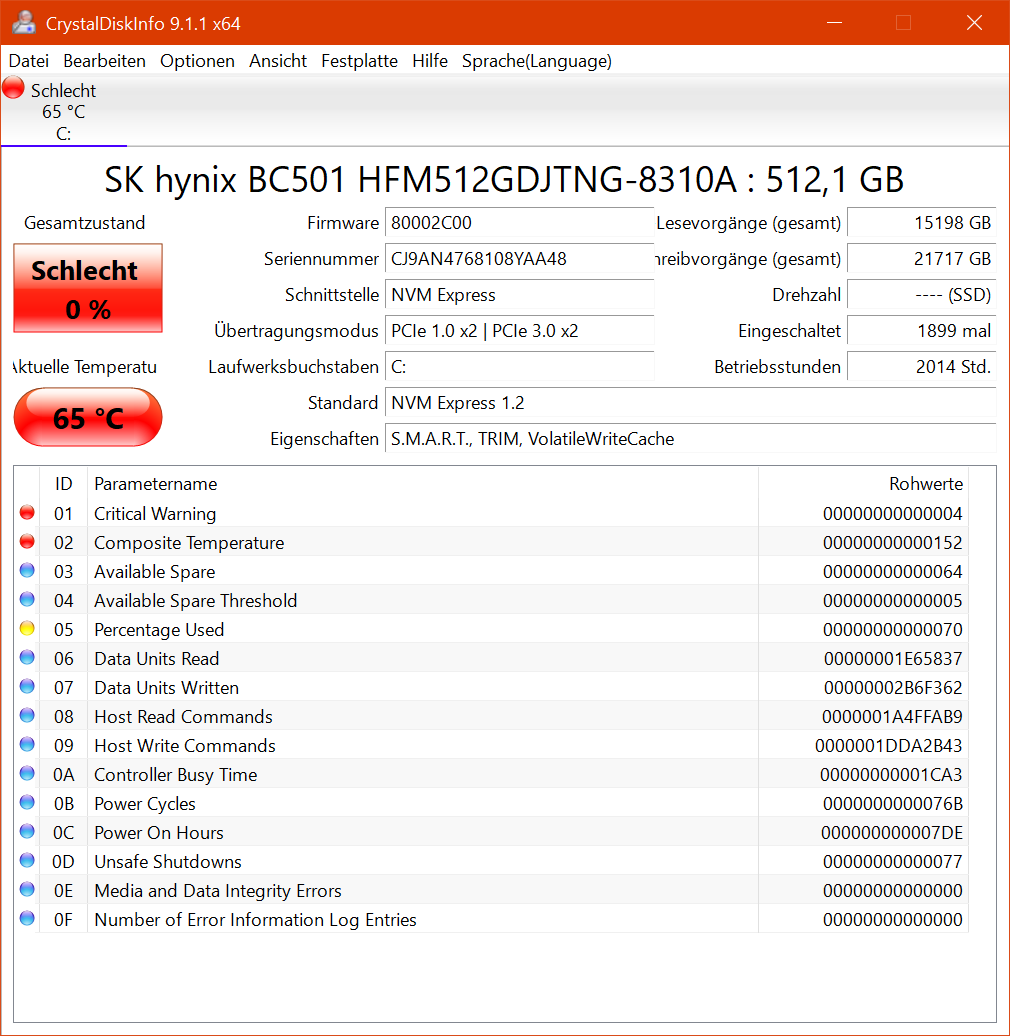The height and width of the screenshot is (1036, 1010).
Task: Click the Schnittstelle field showing NVM Express
Action: (519, 295)
